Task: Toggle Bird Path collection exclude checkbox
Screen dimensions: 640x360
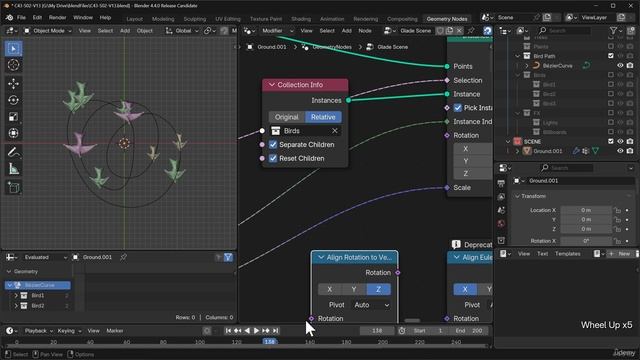Action: 611,56
